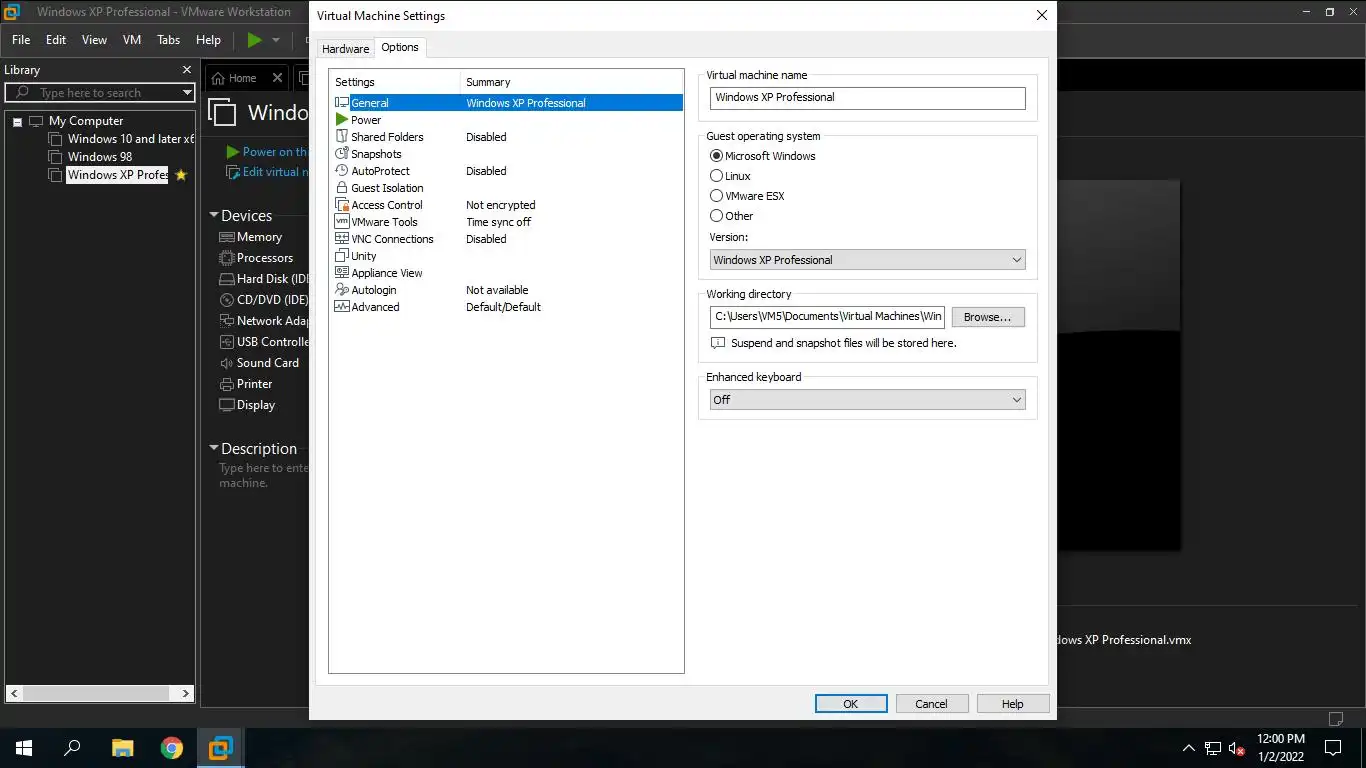Select Windows 10 and later x64 in Library

(x=130, y=139)
